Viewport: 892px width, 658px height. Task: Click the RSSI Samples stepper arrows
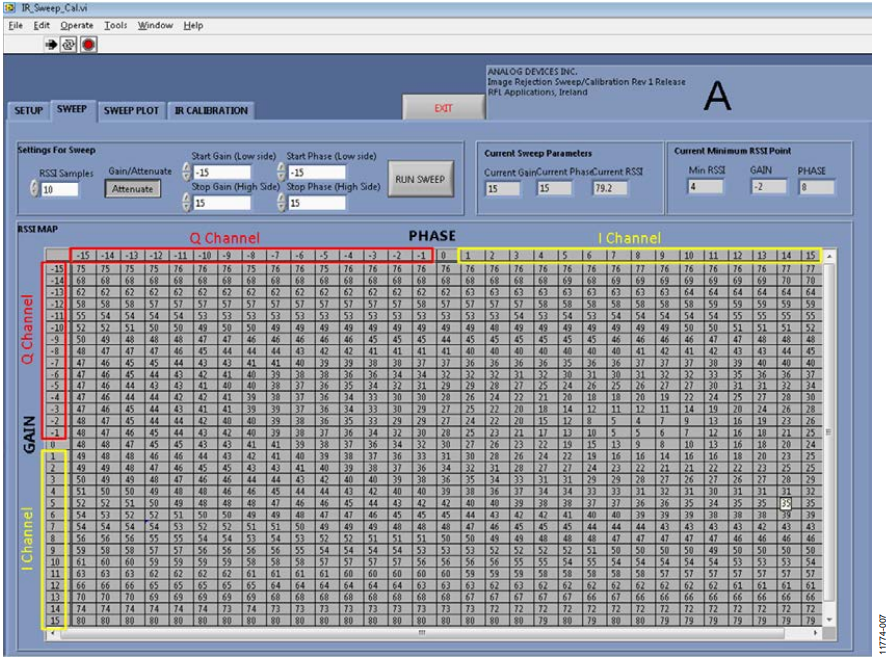pyautogui.click(x=34, y=189)
